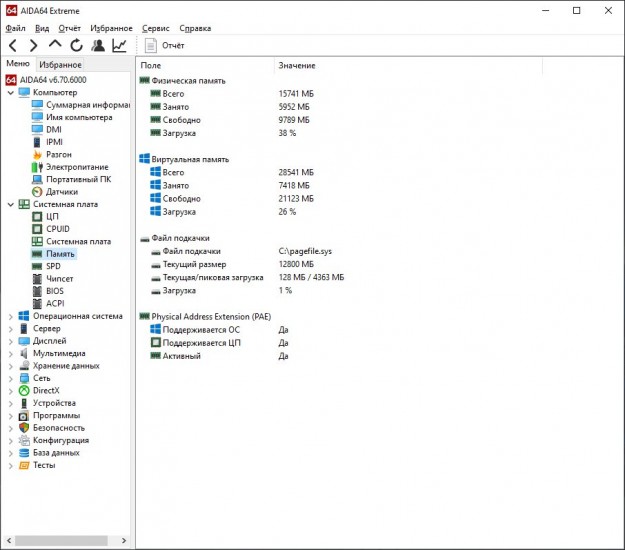
Task: Expand the Хранение данных node
Action: (11, 366)
